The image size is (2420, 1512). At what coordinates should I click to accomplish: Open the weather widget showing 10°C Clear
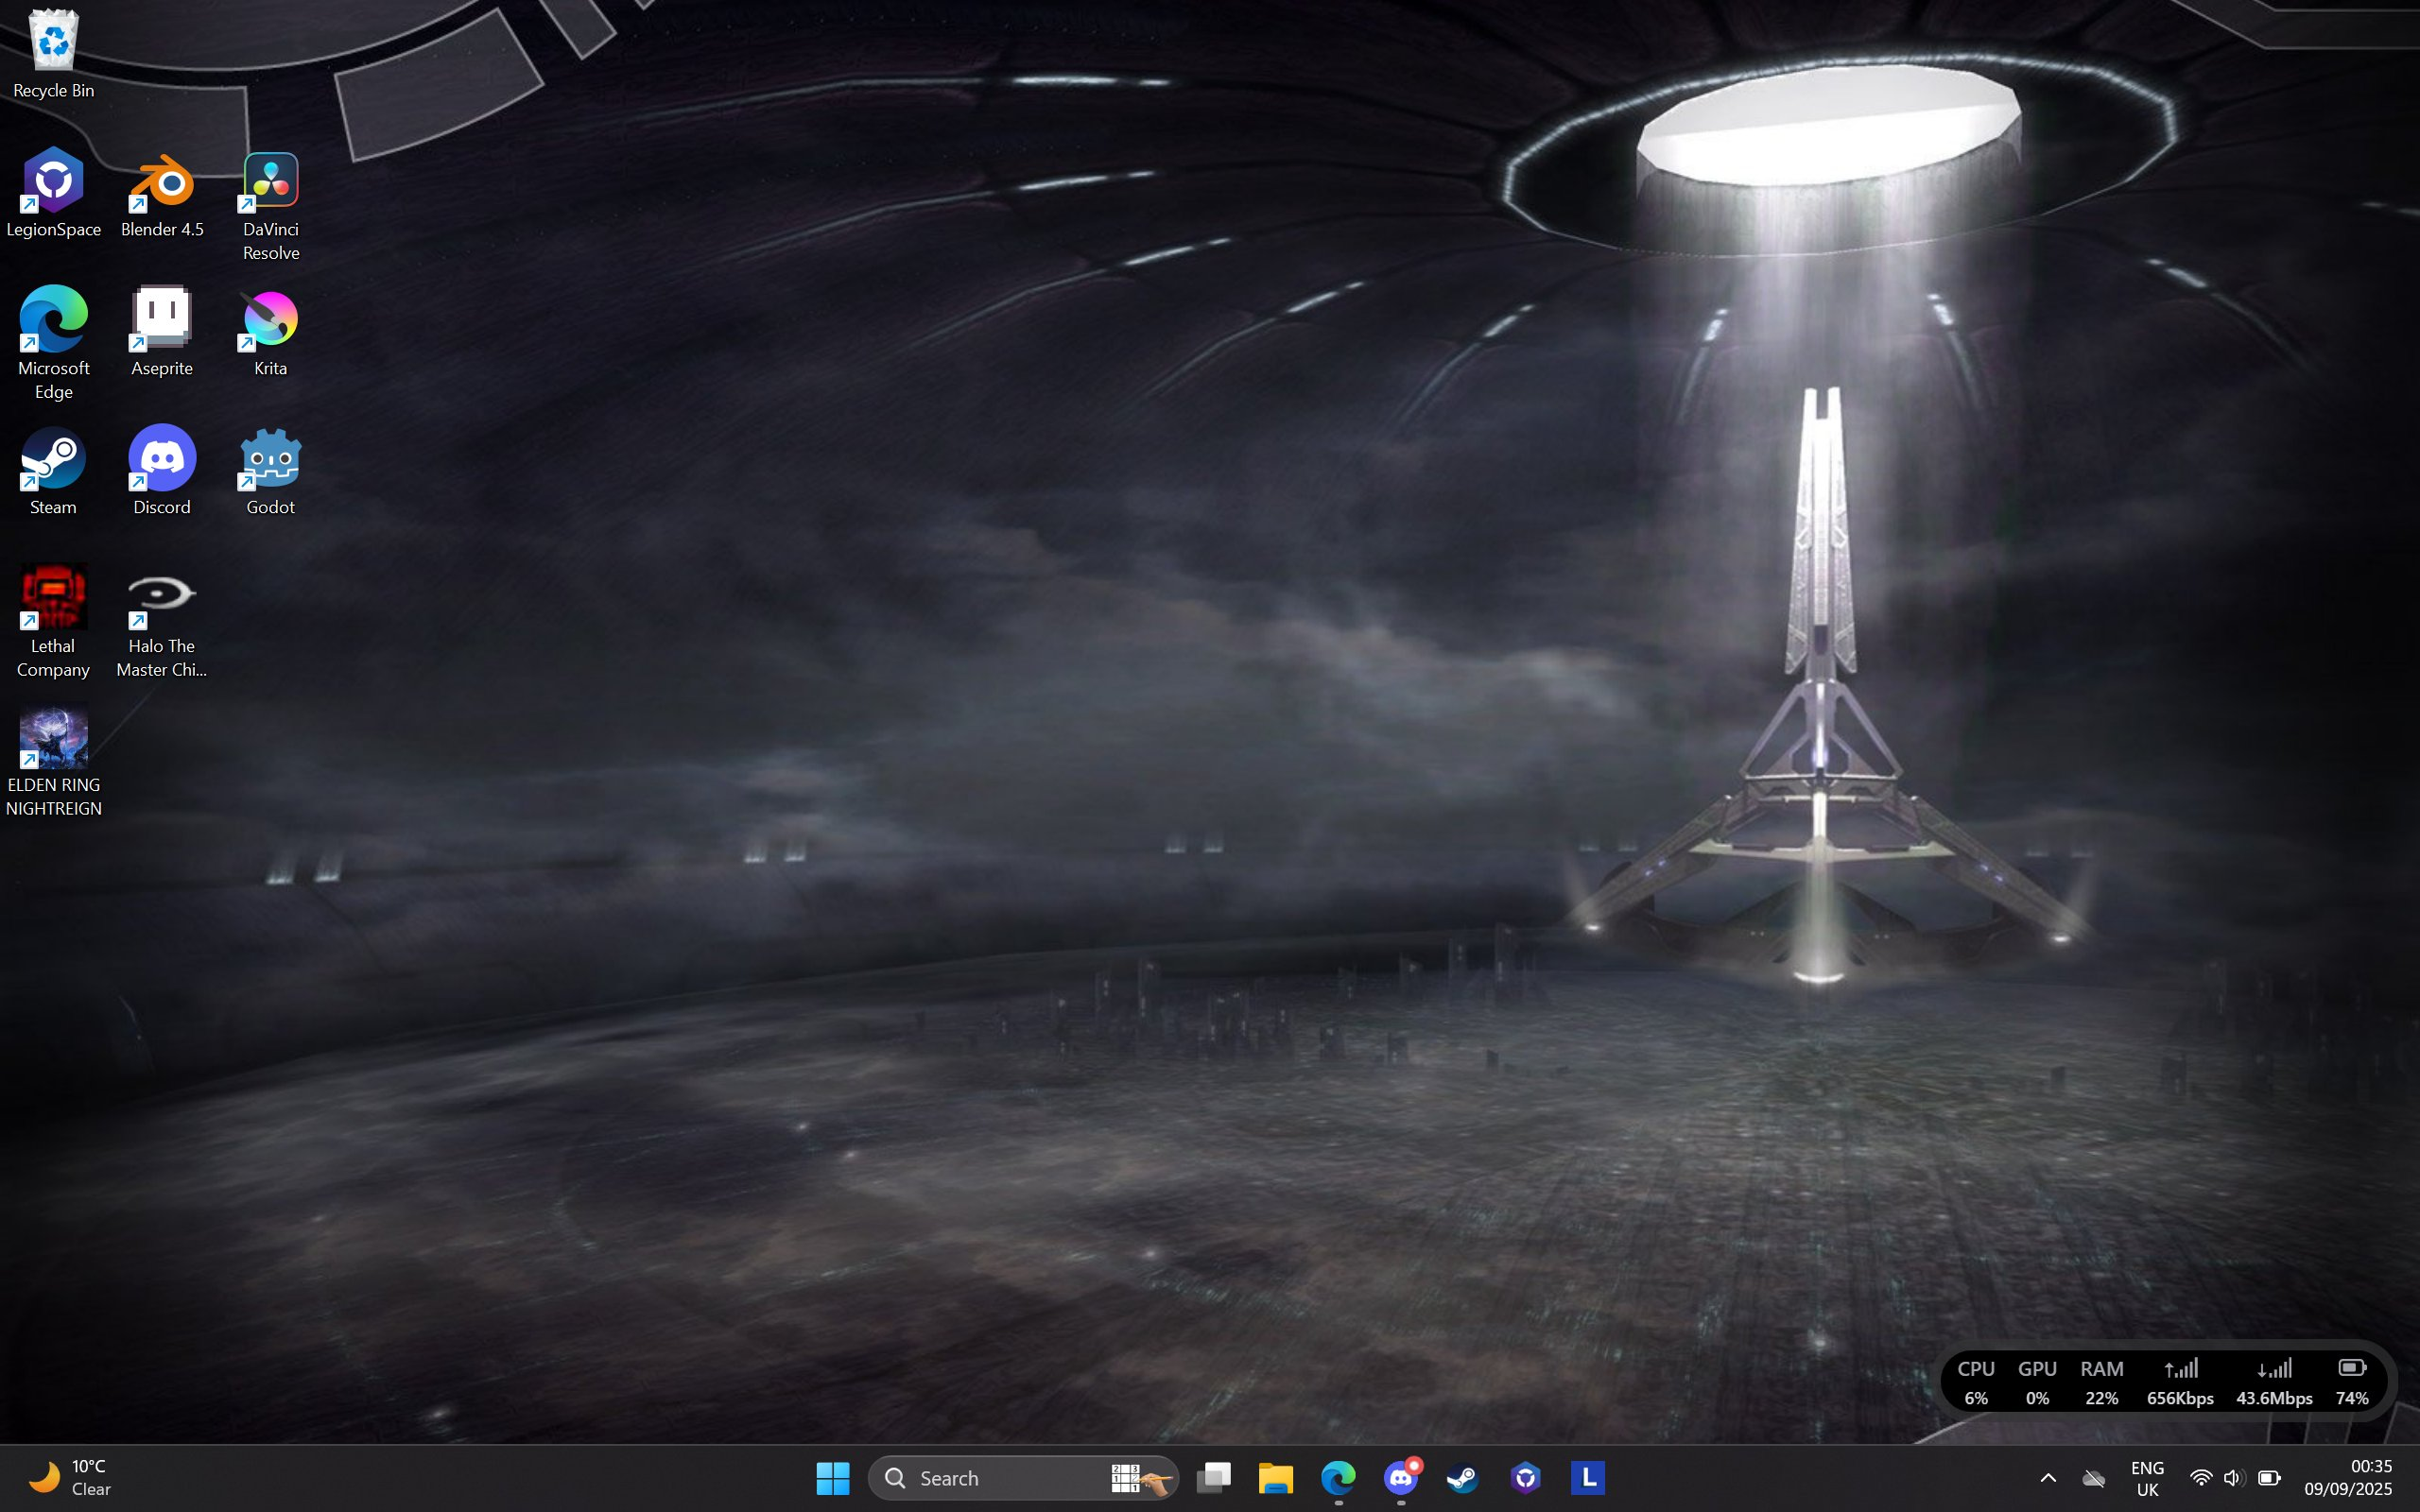pos(70,1478)
